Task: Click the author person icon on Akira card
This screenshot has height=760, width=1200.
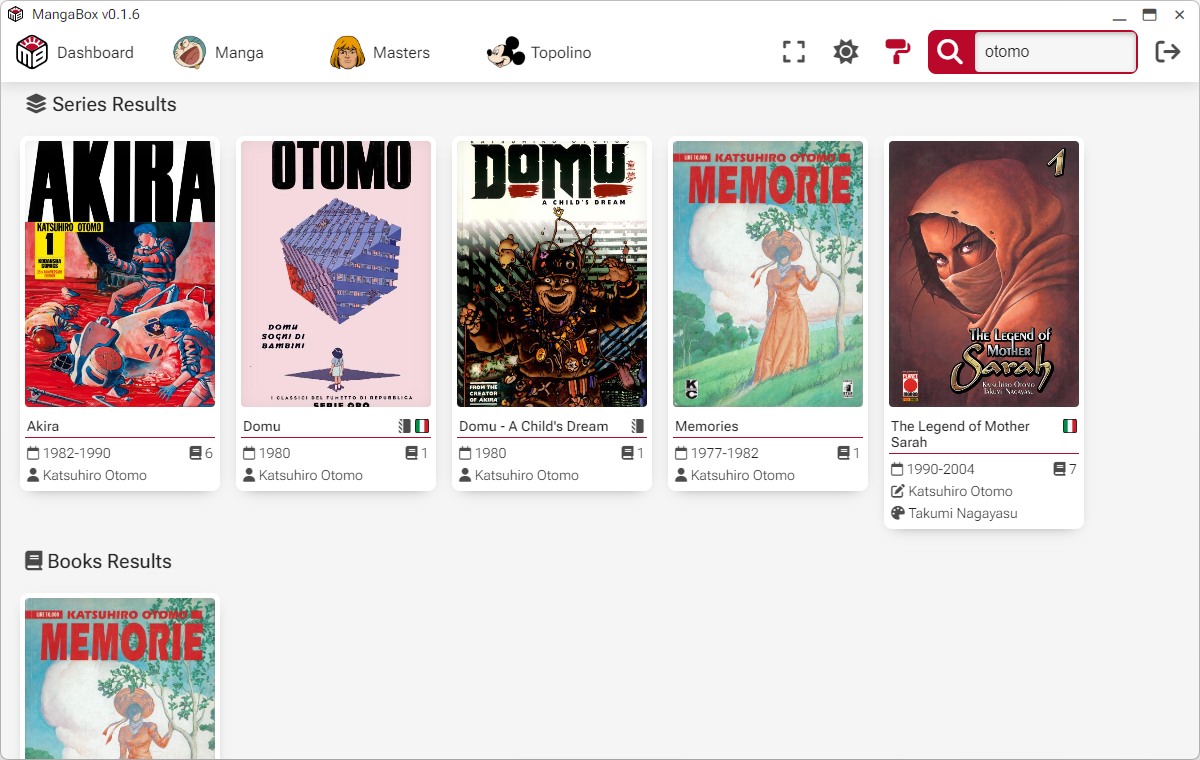Action: tap(33, 475)
